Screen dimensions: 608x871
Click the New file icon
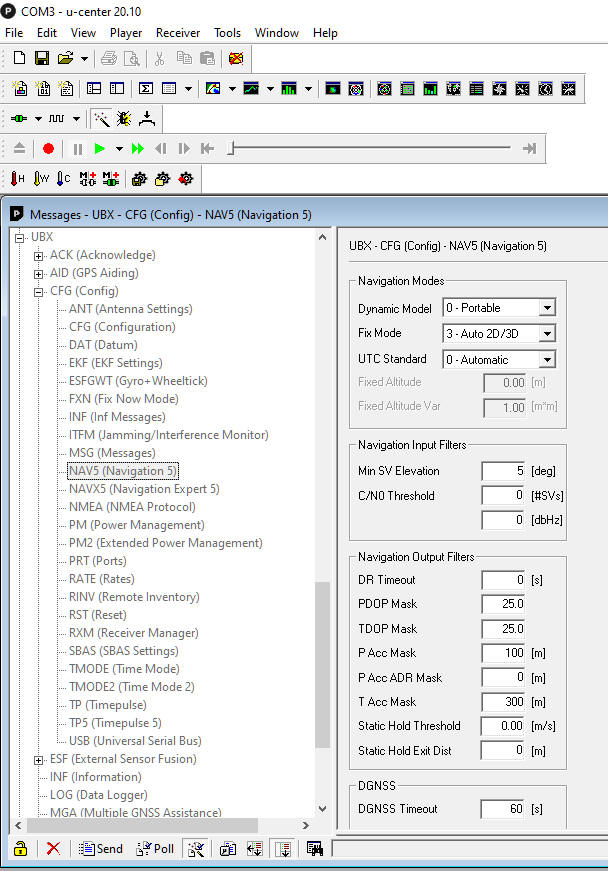pyautogui.click(x=19, y=58)
